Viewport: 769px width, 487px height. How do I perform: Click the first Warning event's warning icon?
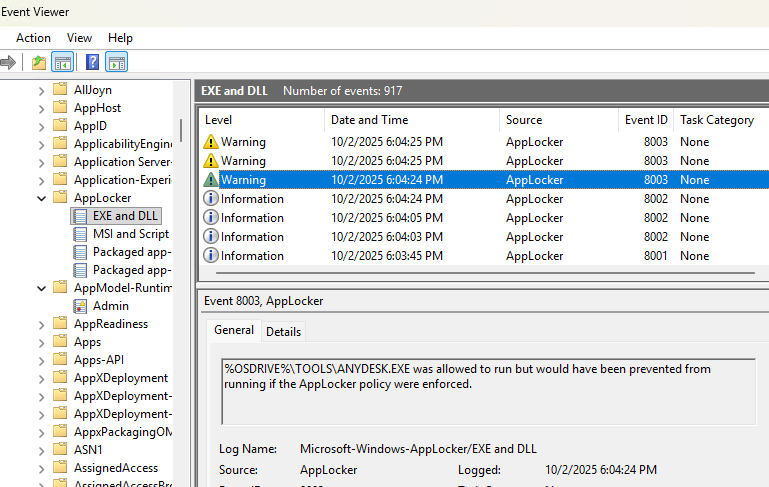(x=210, y=142)
